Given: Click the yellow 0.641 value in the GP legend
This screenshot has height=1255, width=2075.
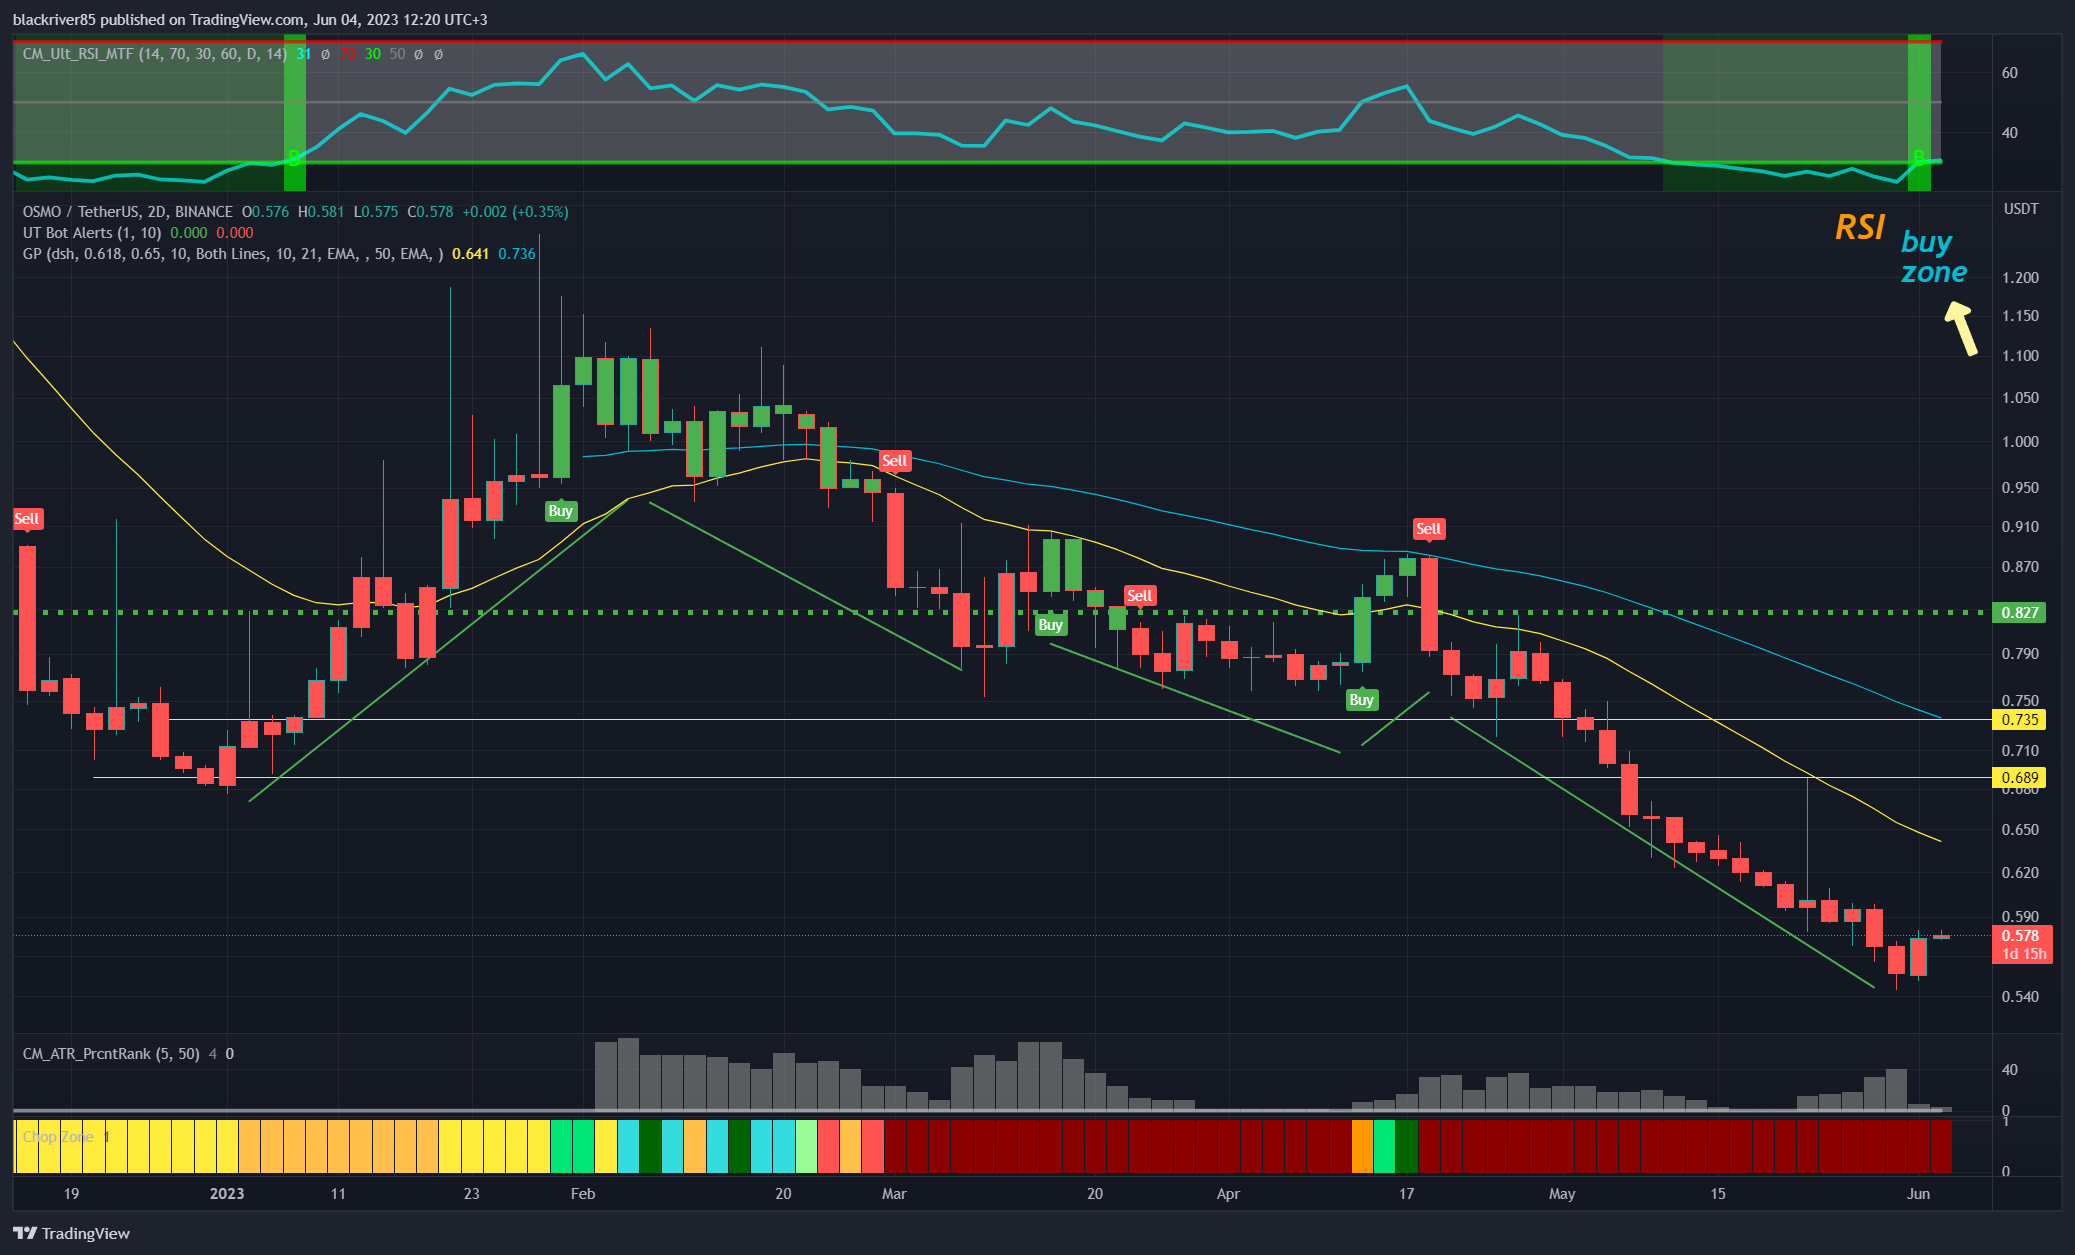Looking at the screenshot, I should pos(470,254).
